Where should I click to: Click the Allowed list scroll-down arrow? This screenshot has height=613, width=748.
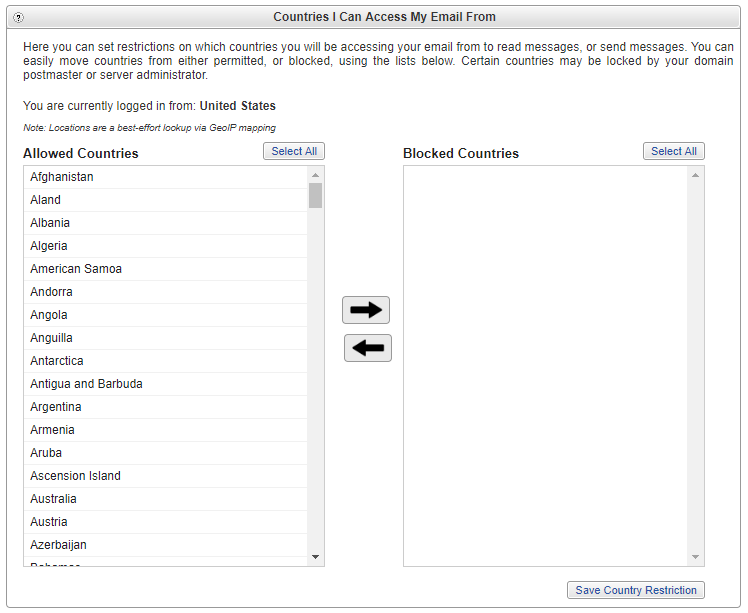pyautogui.click(x=315, y=557)
